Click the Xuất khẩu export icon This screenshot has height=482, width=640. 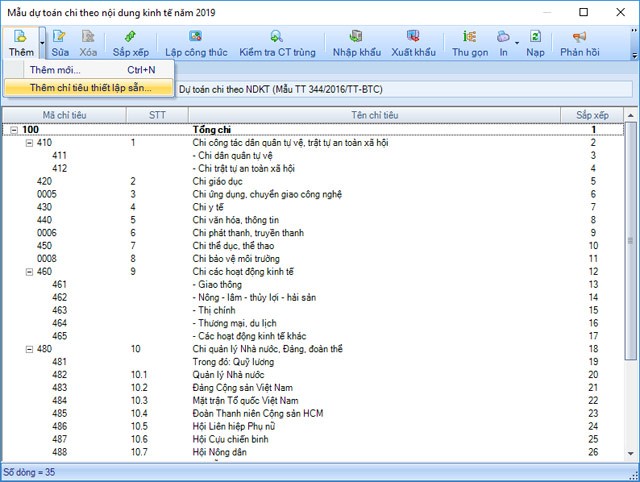(414, 37)
